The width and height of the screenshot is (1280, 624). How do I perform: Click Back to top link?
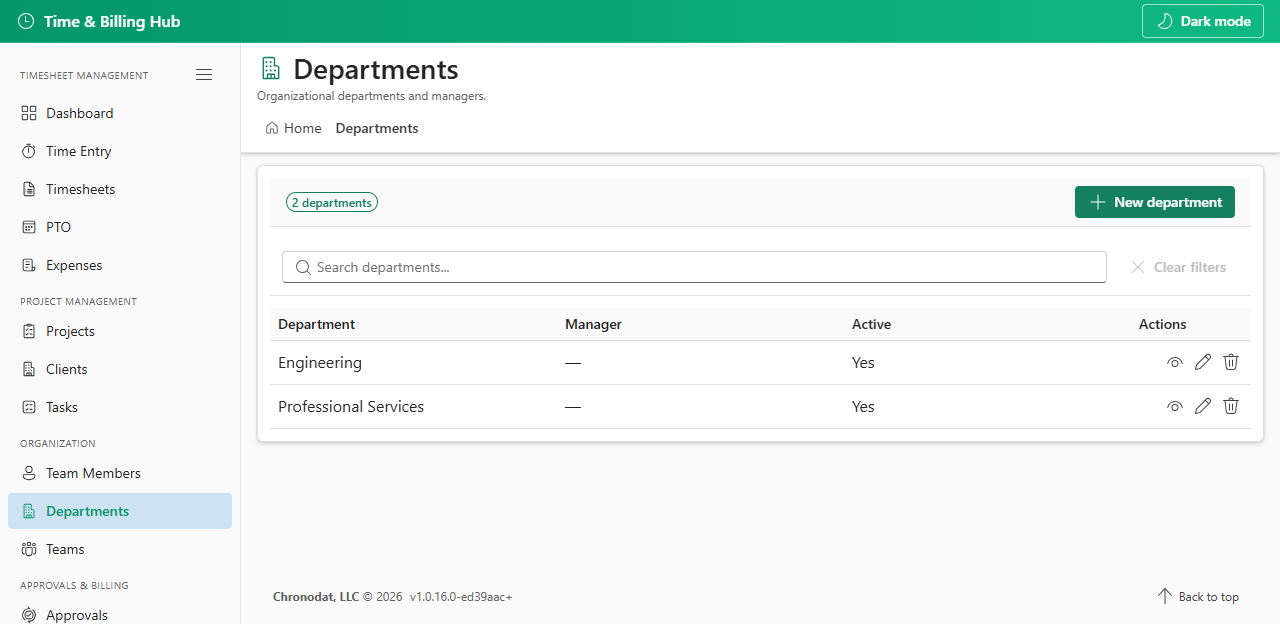click(1198, 597)
